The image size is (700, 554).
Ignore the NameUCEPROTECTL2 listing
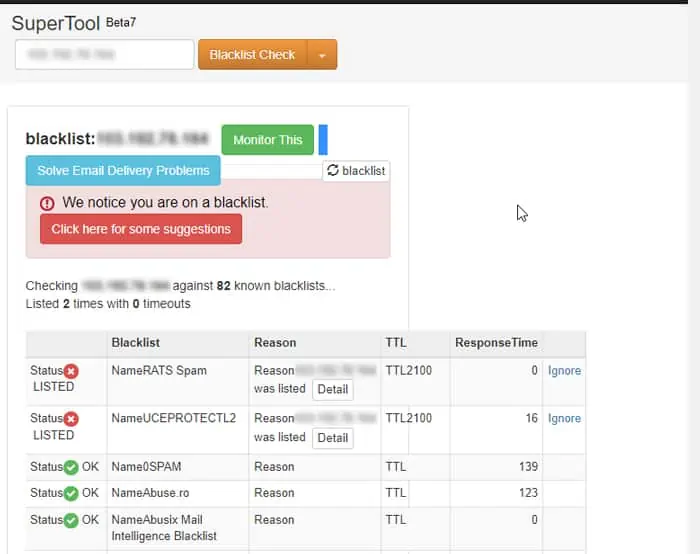(x=564, y=418)
